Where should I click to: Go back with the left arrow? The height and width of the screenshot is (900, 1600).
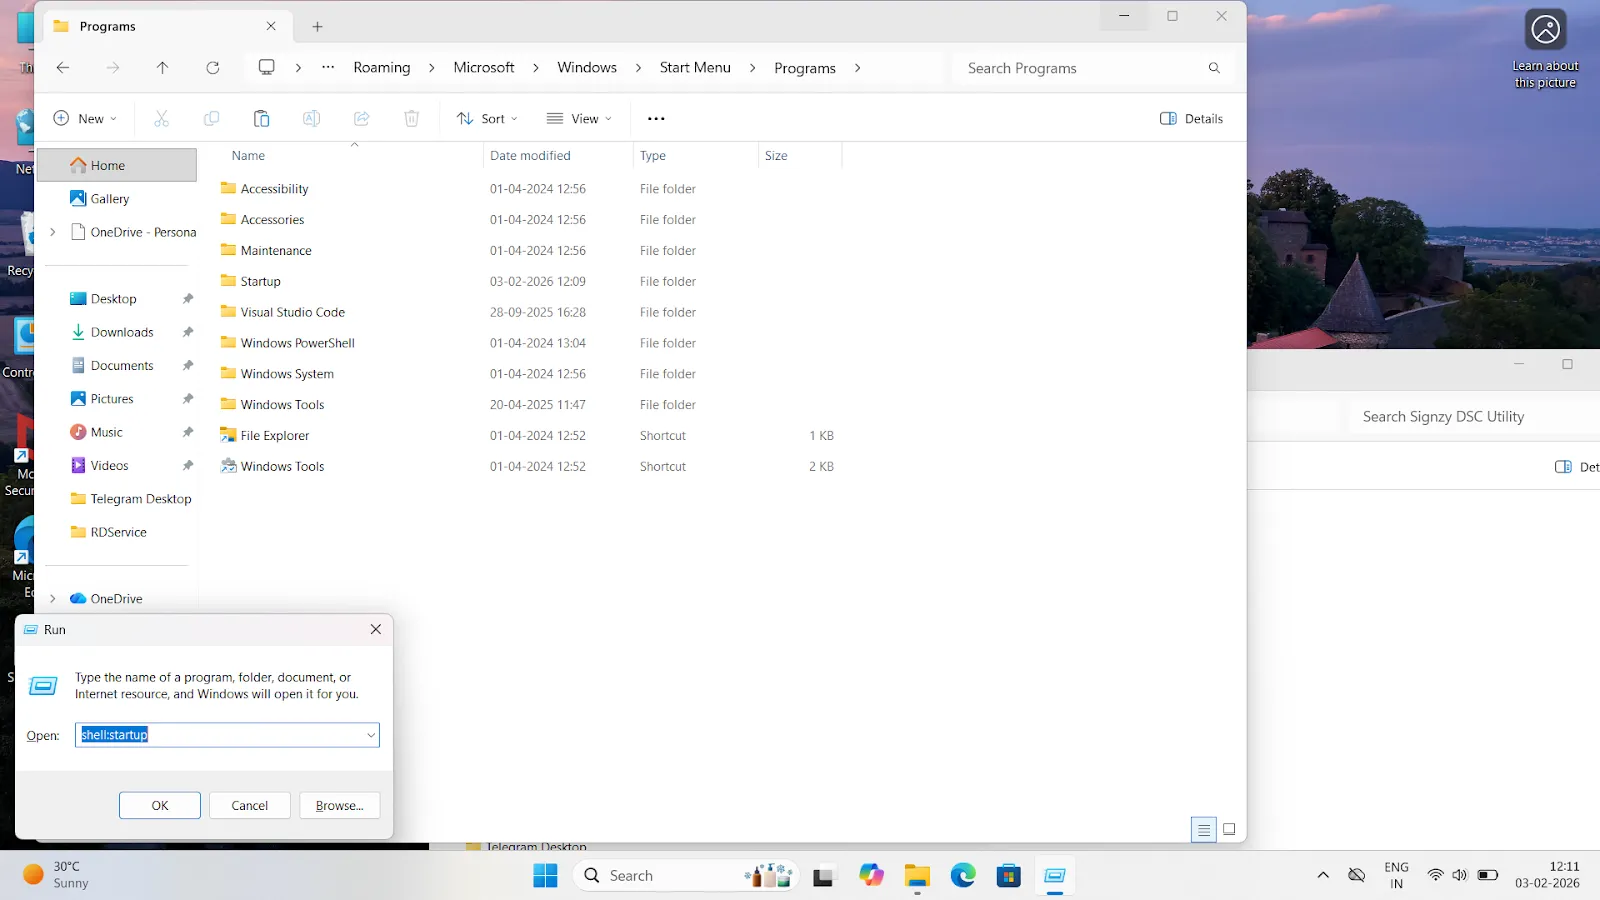[63, 68]
